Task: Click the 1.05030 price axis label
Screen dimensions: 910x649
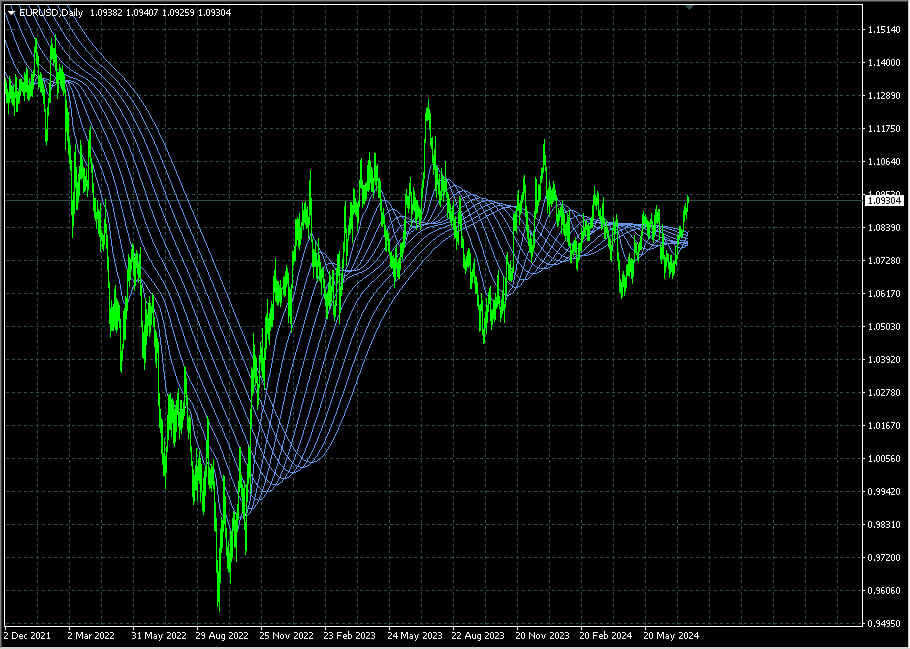Action: pyautogui.click(x=884, y=327)
